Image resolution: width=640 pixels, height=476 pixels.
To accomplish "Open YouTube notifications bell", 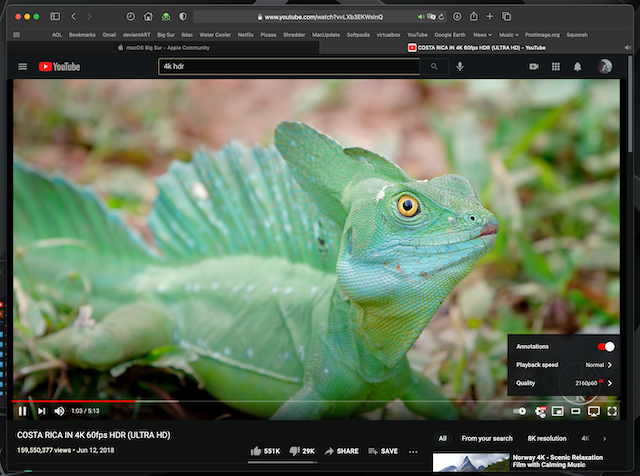I will point(577,66).
